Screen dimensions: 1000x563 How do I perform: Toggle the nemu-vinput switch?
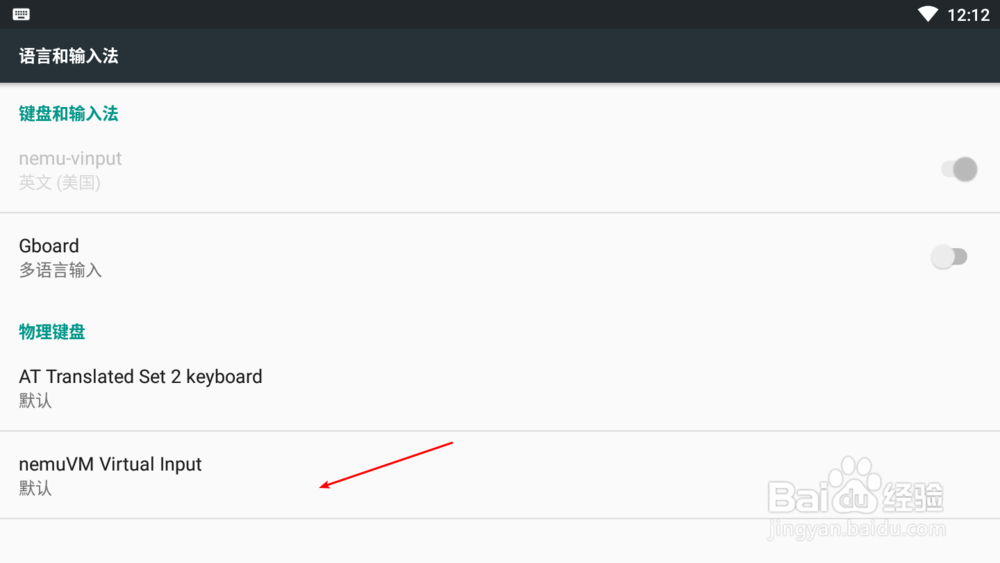click(958, 169)
